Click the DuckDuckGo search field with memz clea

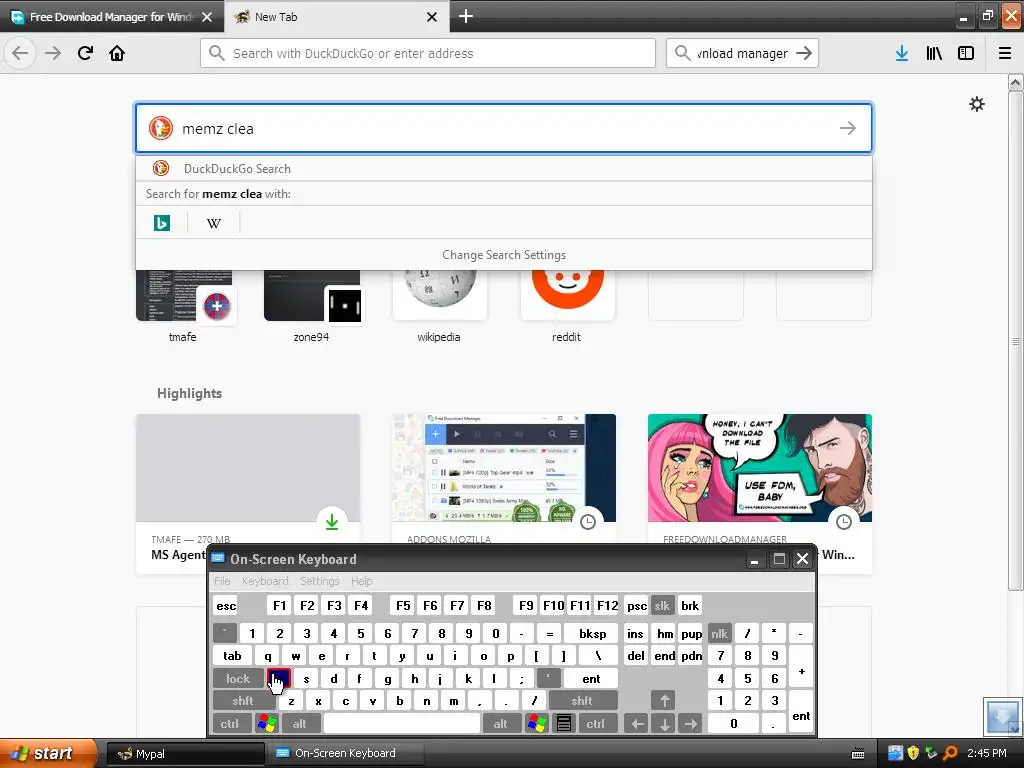(504, 128)
